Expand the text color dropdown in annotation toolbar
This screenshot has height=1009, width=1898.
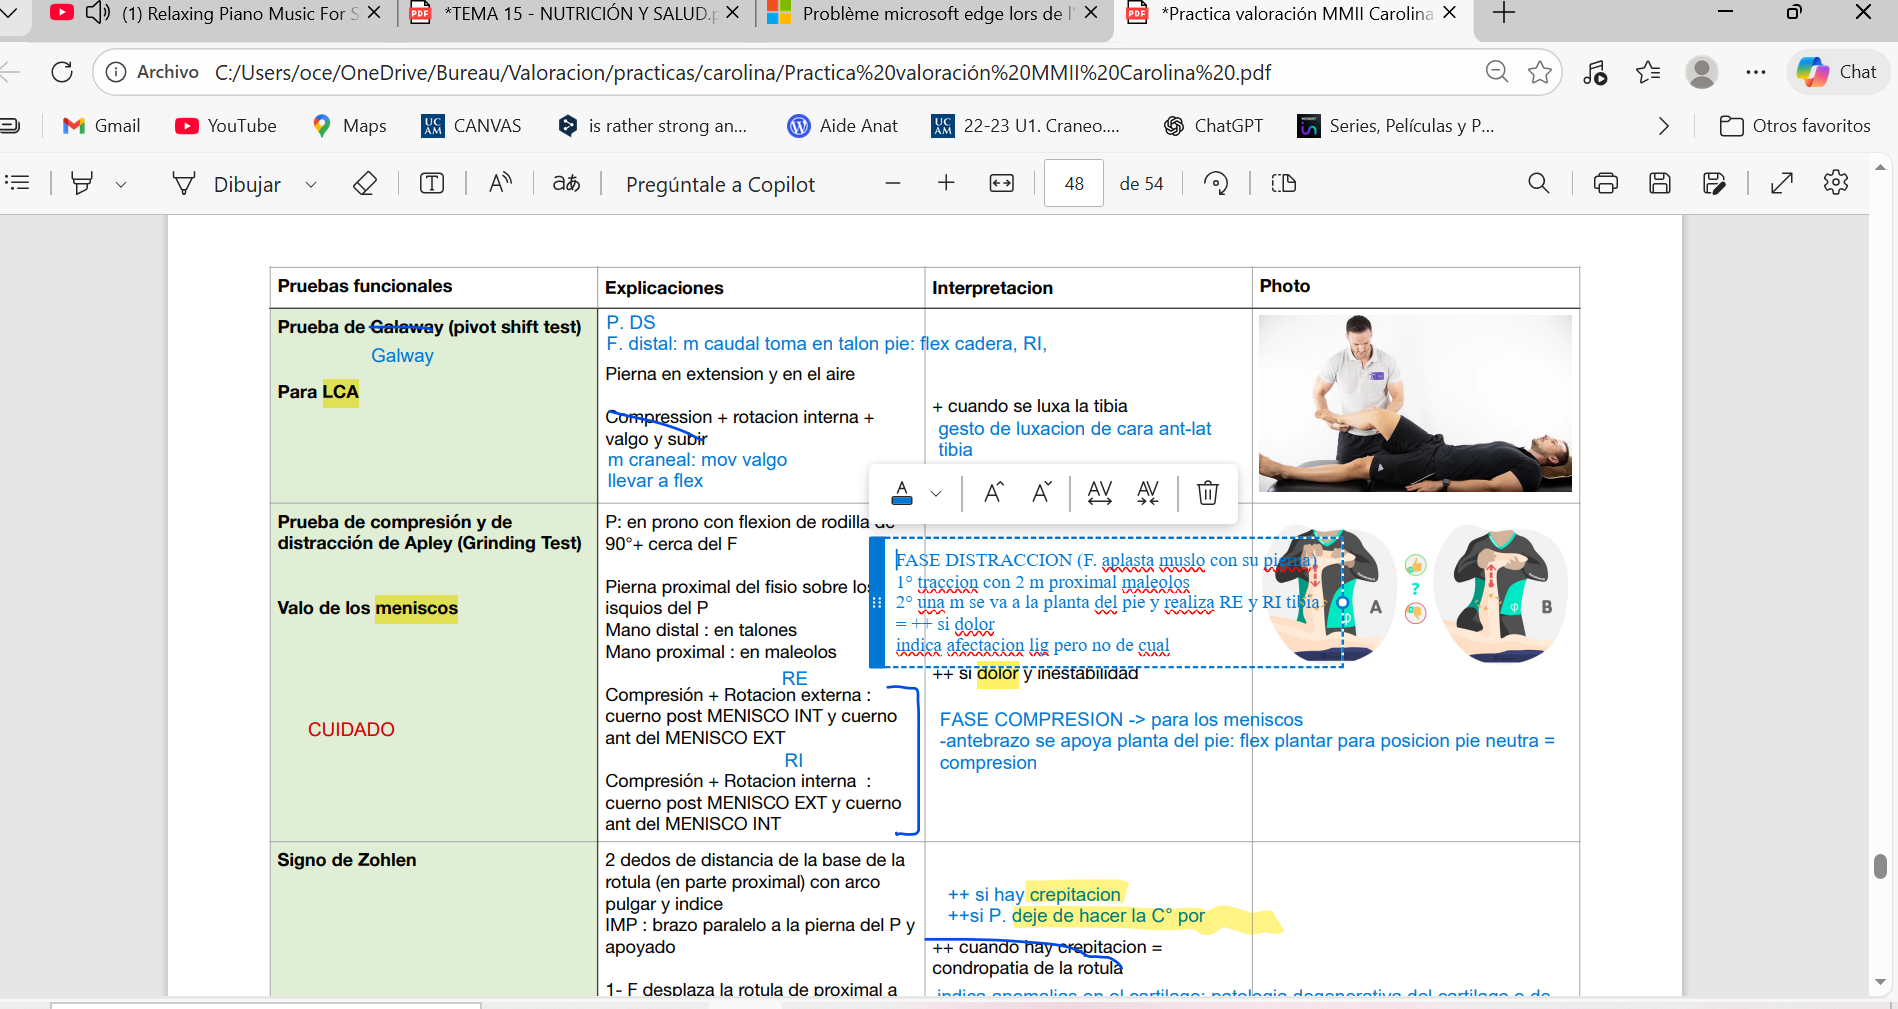coord(936,492)
